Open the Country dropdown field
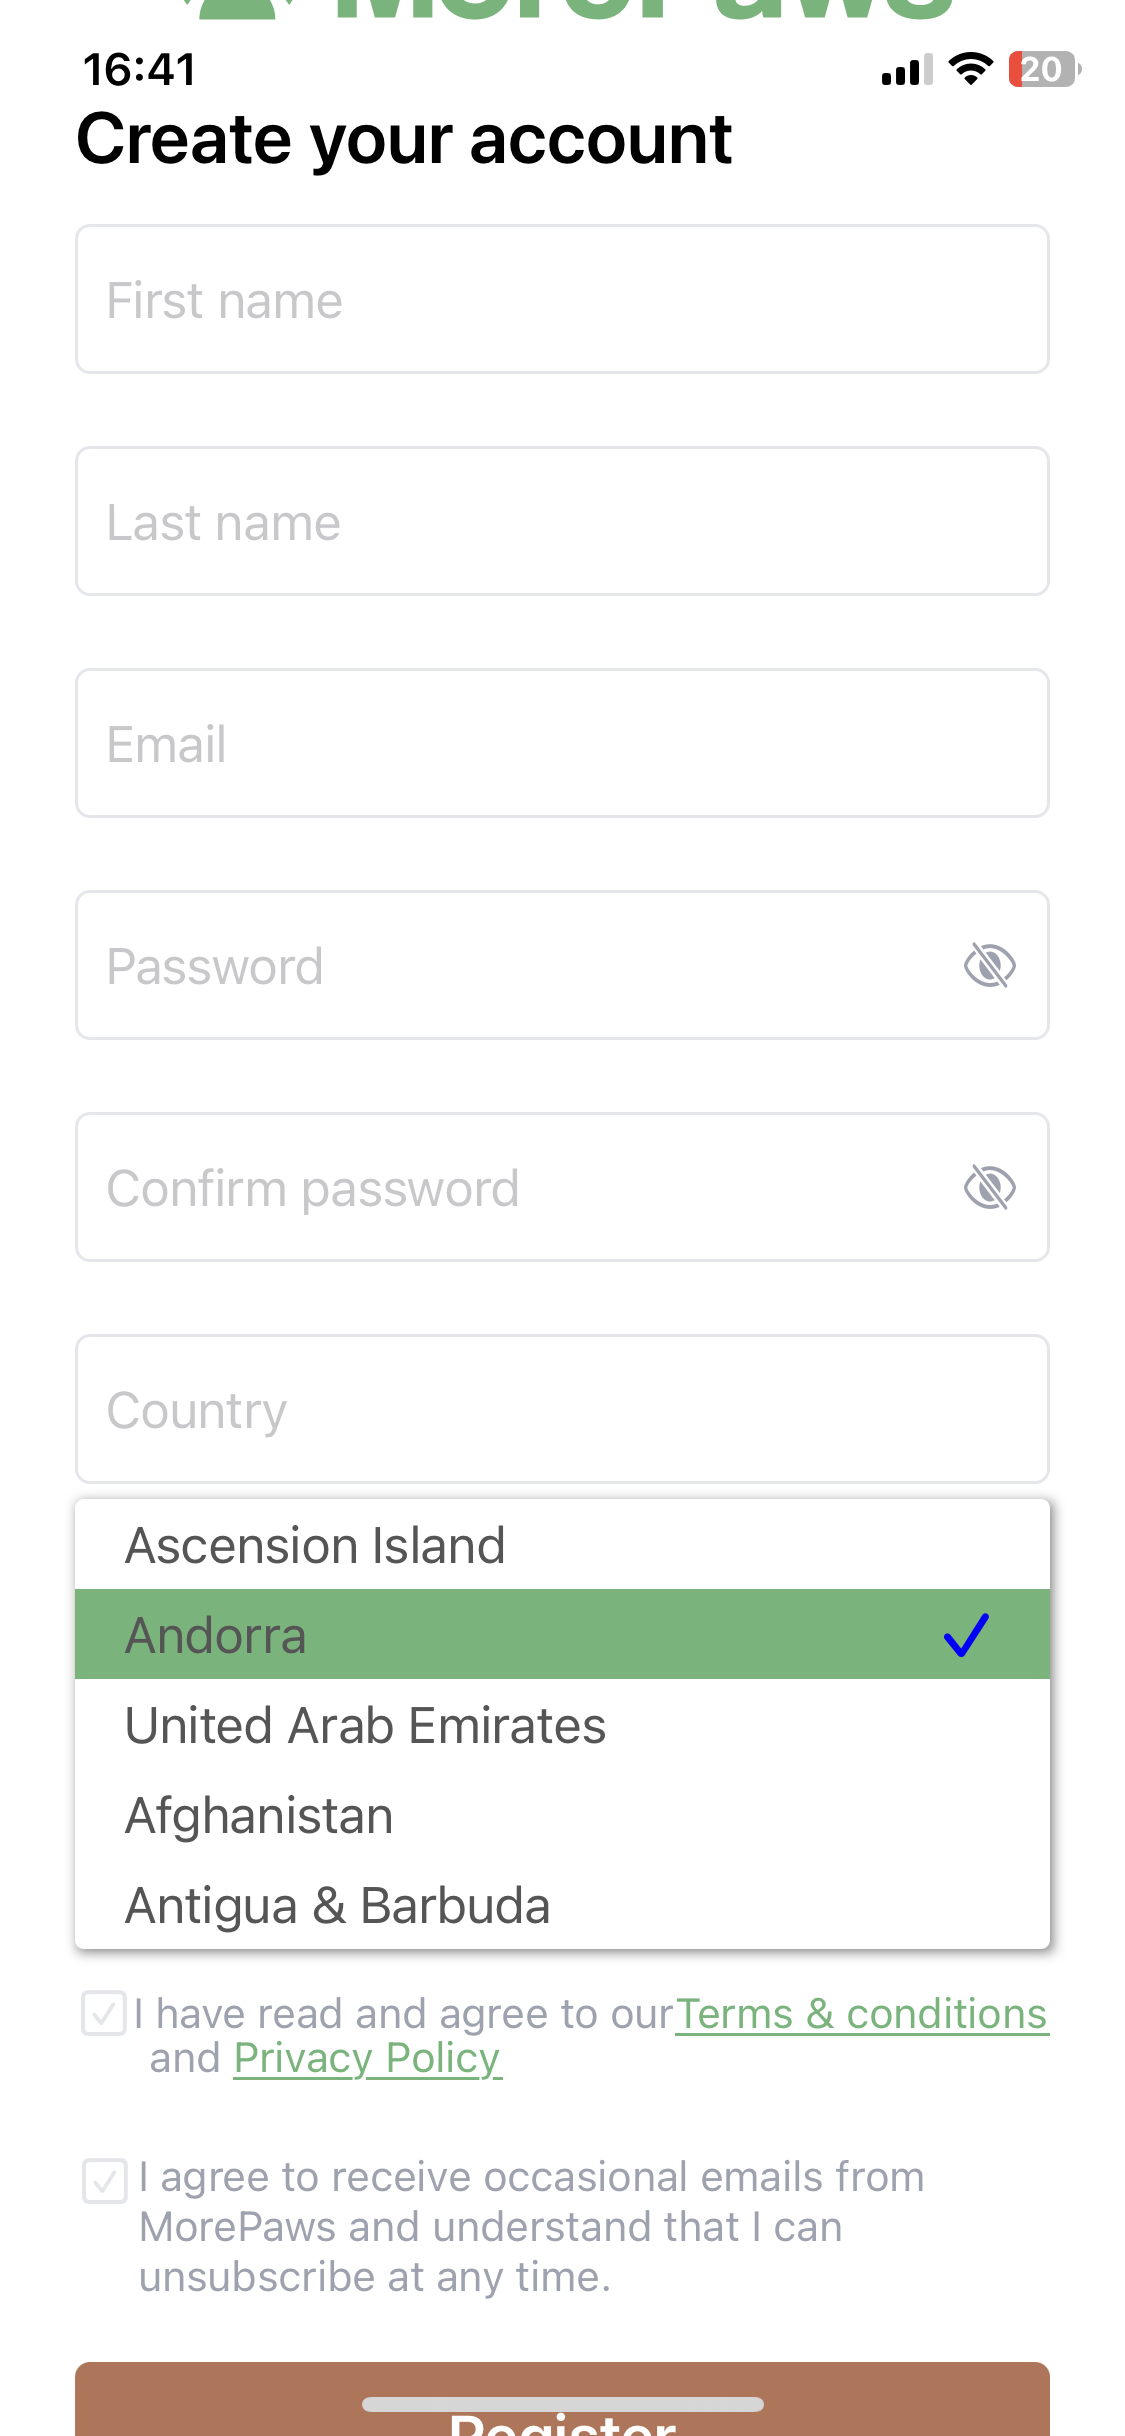This screenshot has width=1125, height=2436. tap(562, 1409)
